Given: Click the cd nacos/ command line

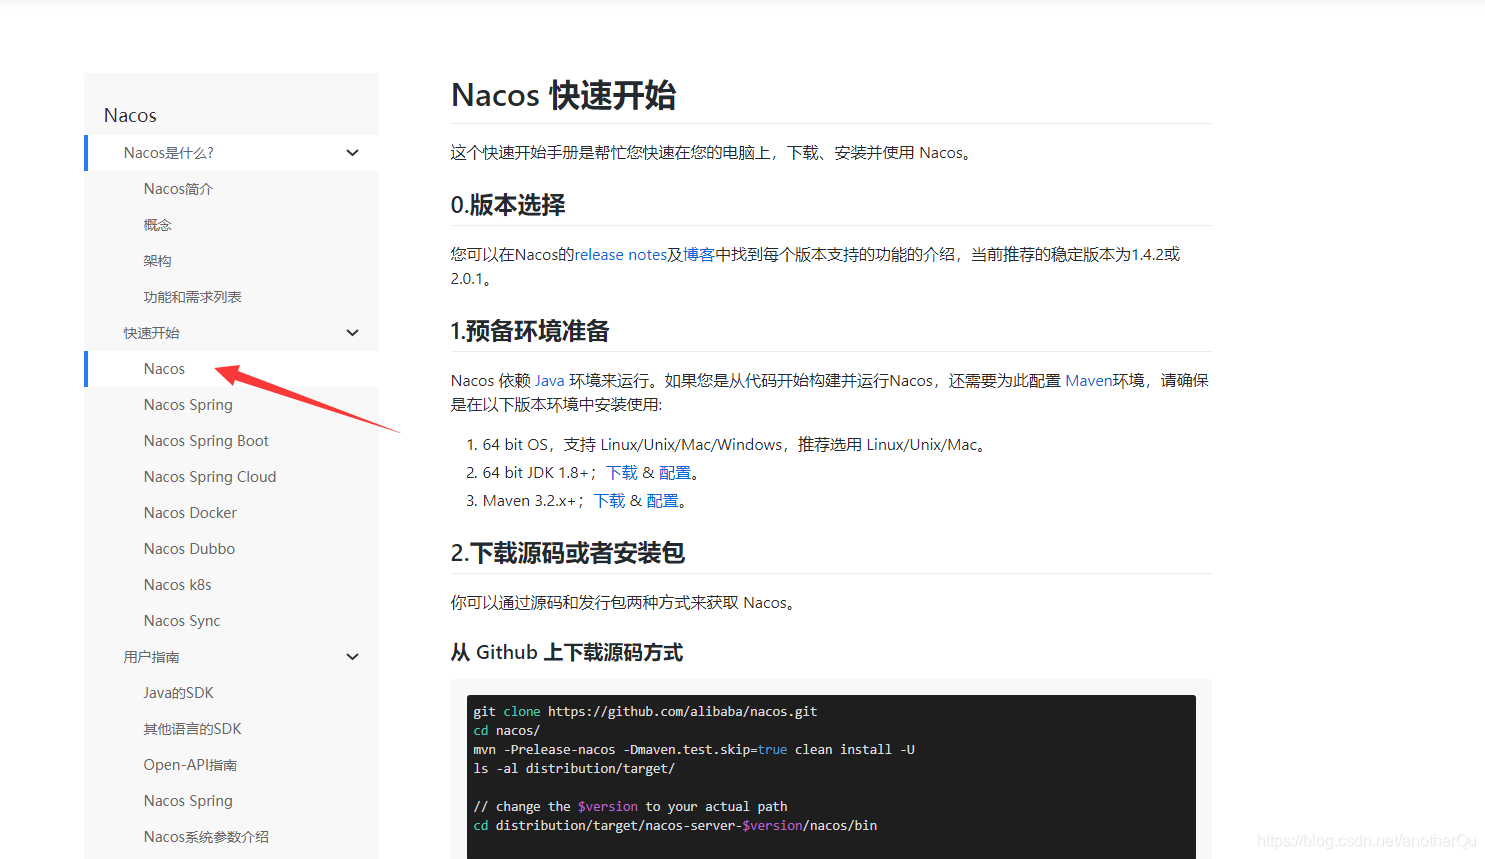Looking at the screenshot, I should click(507, 731).
